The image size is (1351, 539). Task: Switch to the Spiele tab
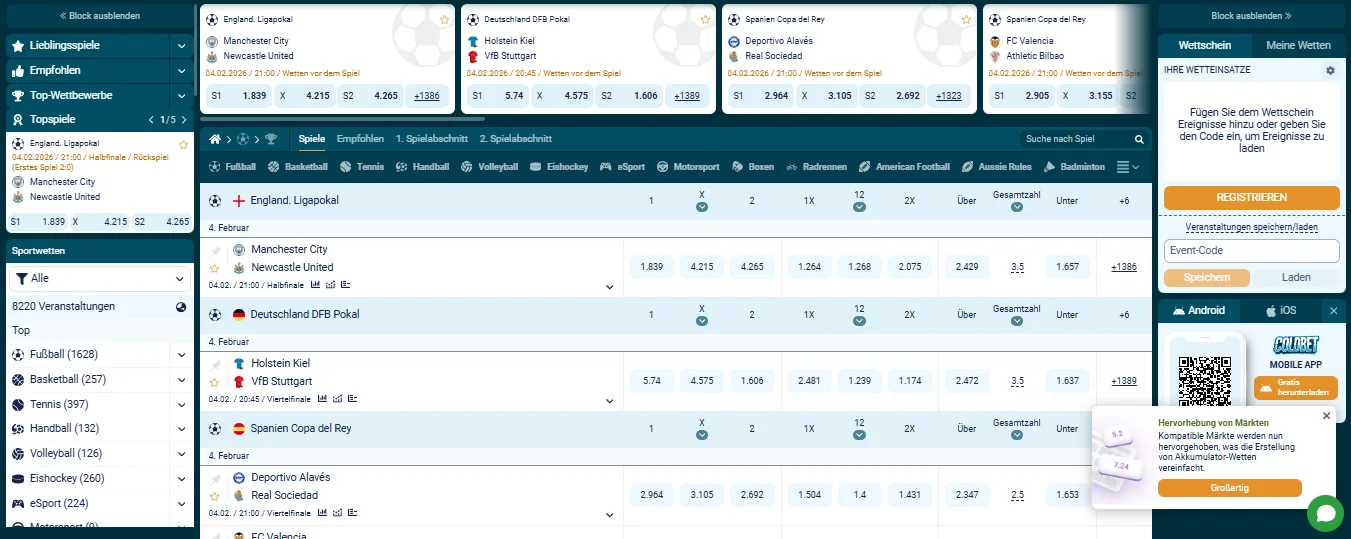311,139
